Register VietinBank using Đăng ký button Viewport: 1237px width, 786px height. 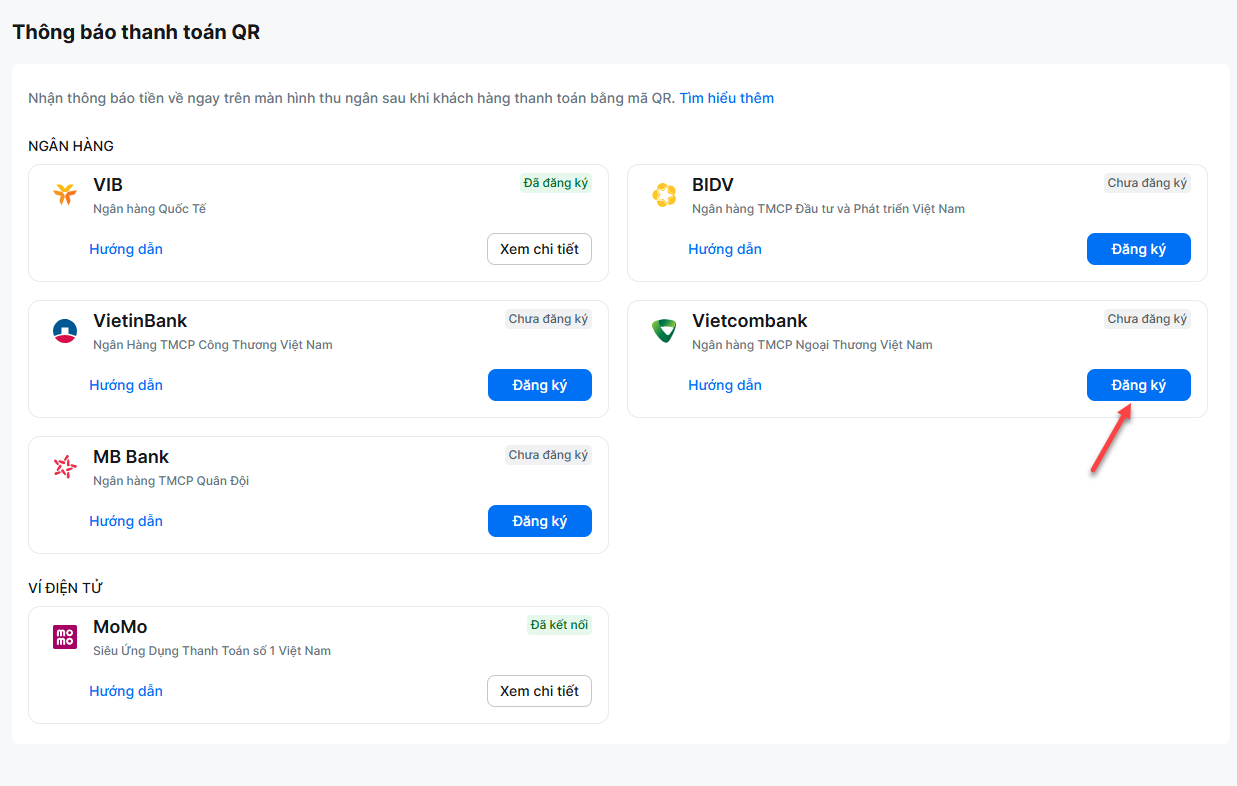click(540, 385)
